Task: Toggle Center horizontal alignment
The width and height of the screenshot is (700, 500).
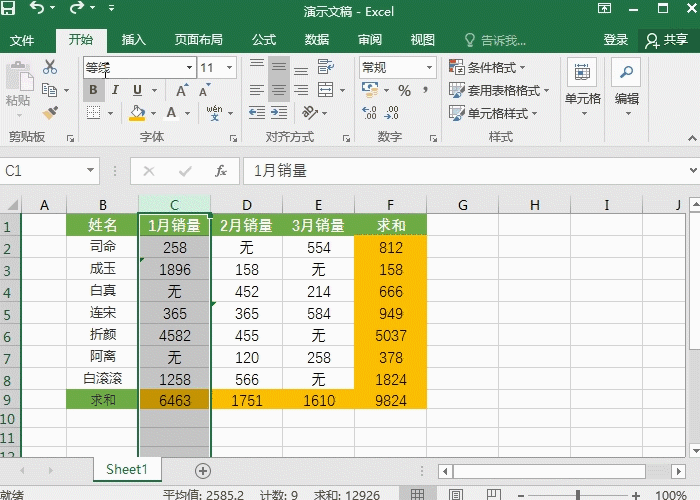Action: click(x=279, y=90)
